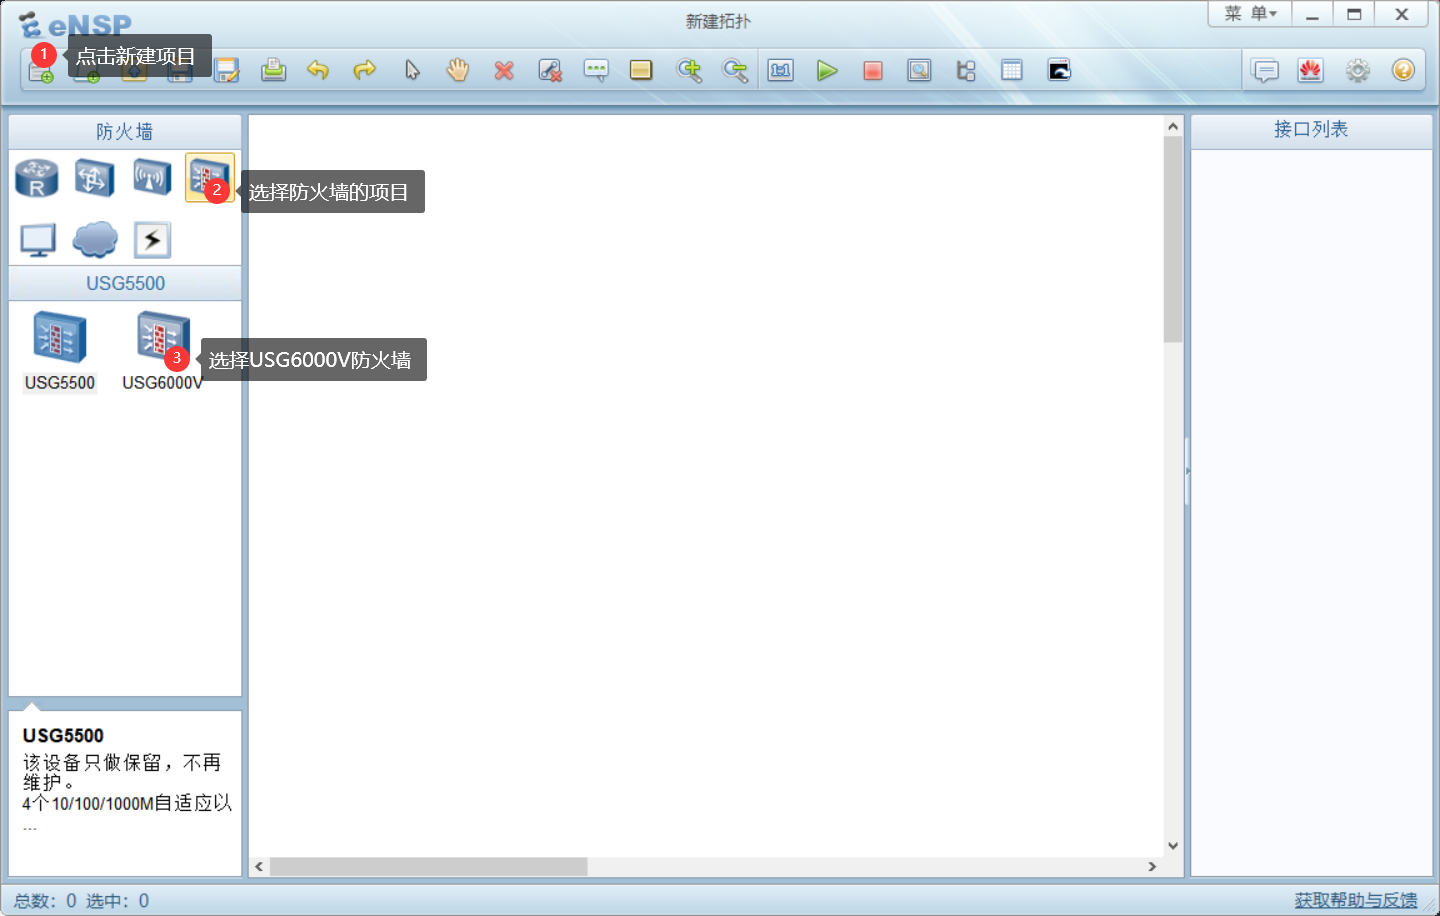Select the PC terminal device category
Viewport: 1440px width, 916px height.
37,240
